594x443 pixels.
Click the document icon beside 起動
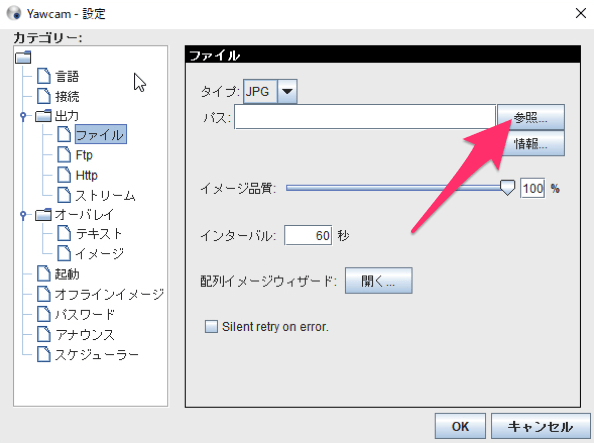coord(44,273)
